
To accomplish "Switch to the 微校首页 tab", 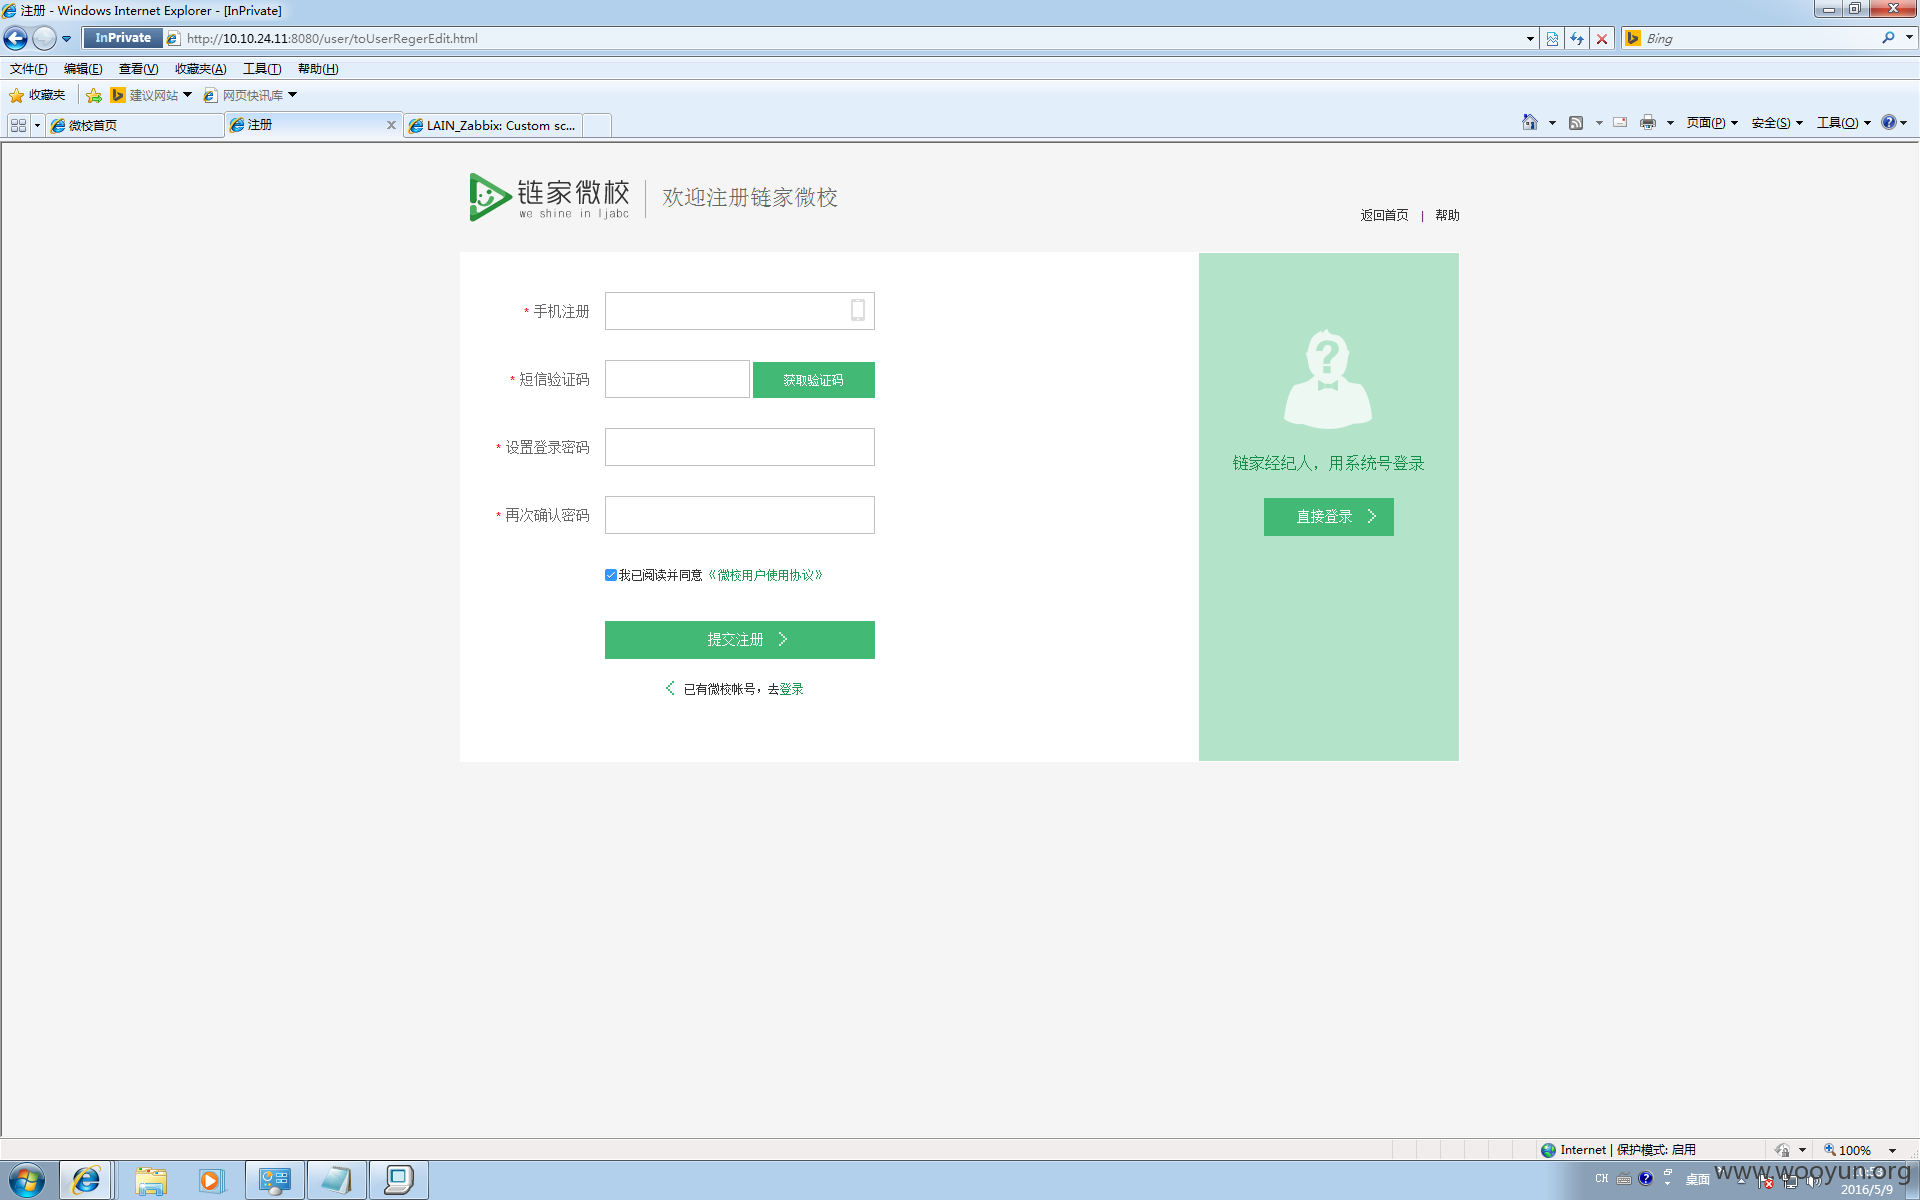I will coord(135,125).
